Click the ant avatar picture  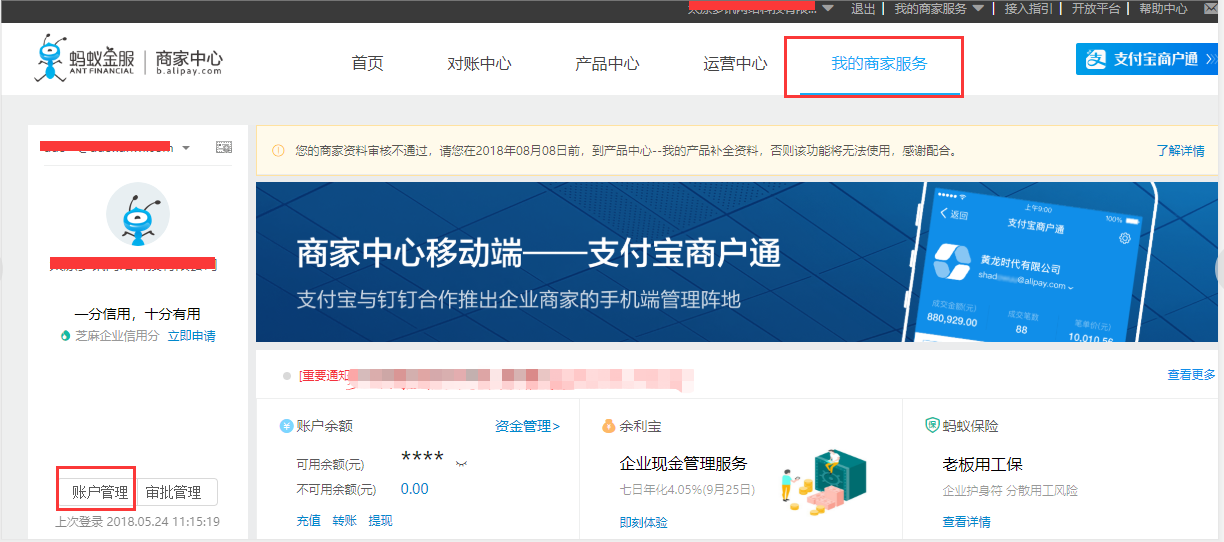[138, 214]
